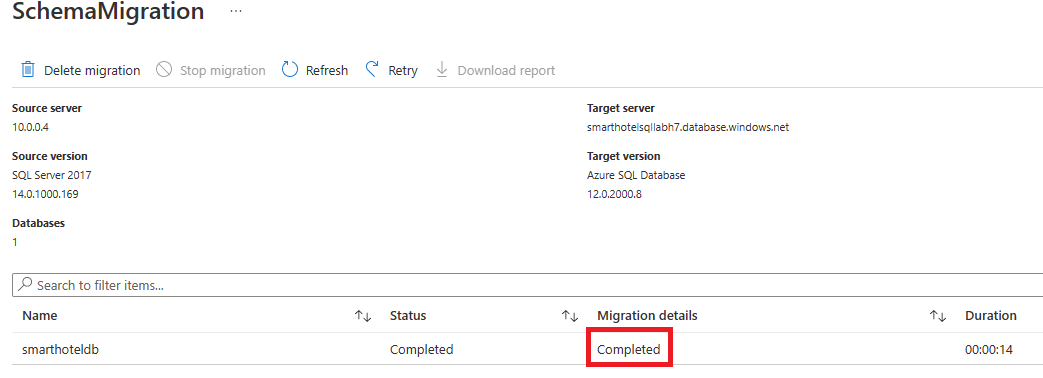Click the magnifier icon in search box
1043x378 pixels.
click(25, 284)
